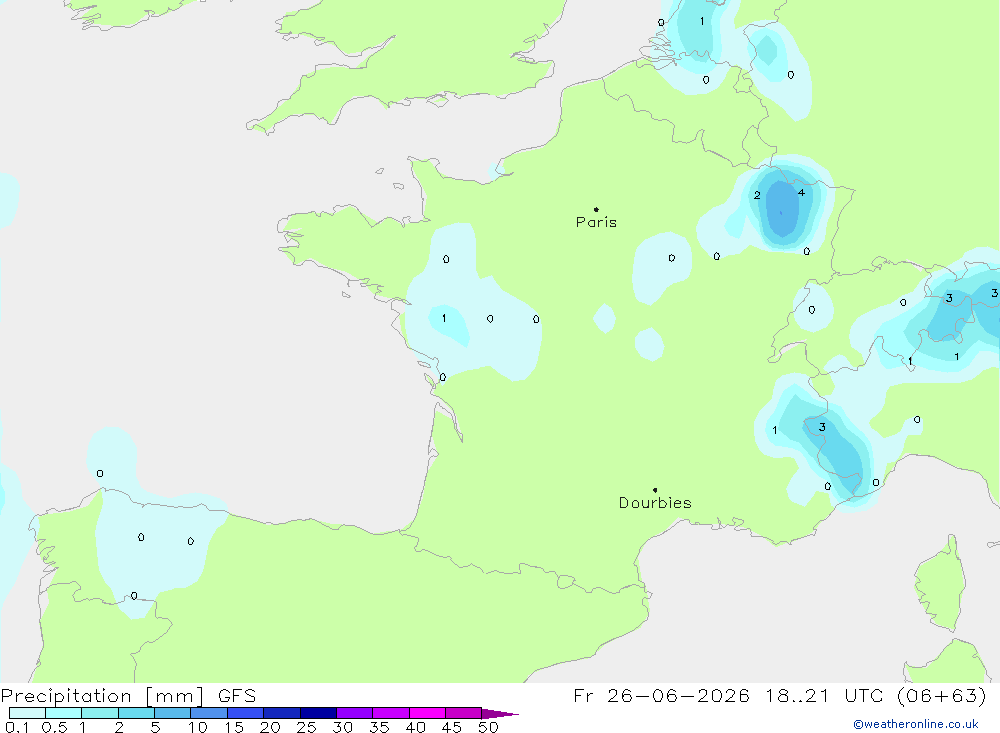Screen dimensions: 1000x733
Task: Click the legend label '10'
Action: [x=198, y=727]
